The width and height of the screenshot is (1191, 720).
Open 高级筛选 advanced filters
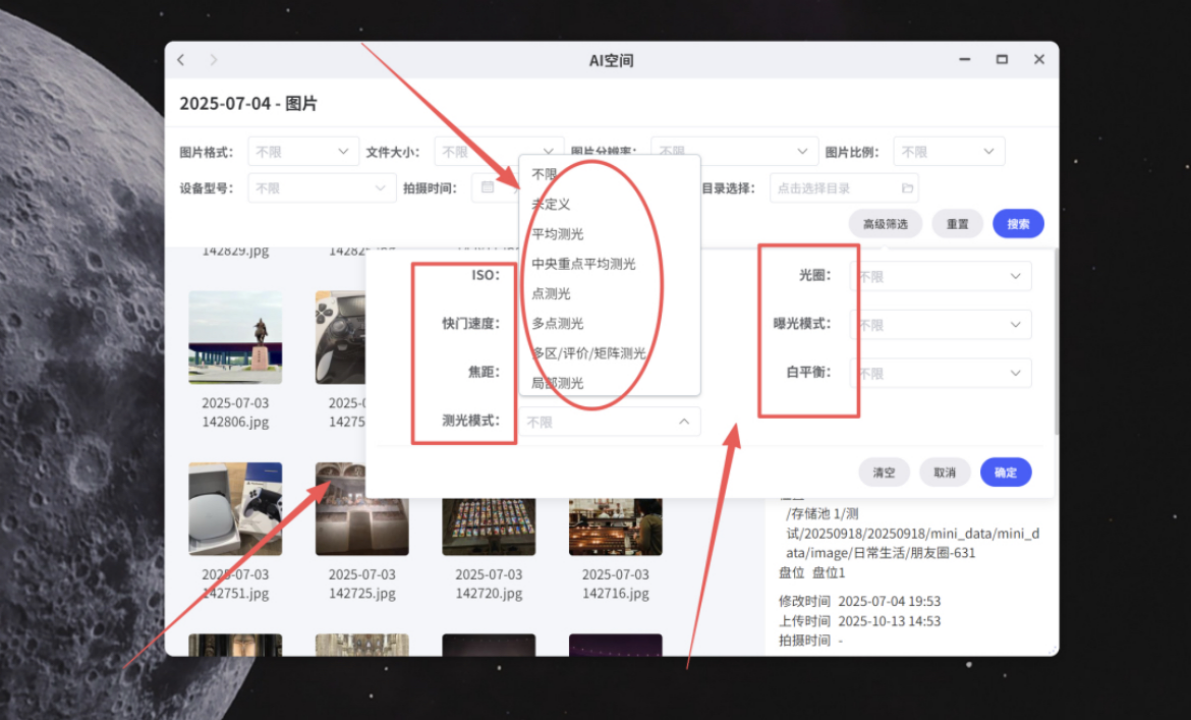(x=884, y=223)
